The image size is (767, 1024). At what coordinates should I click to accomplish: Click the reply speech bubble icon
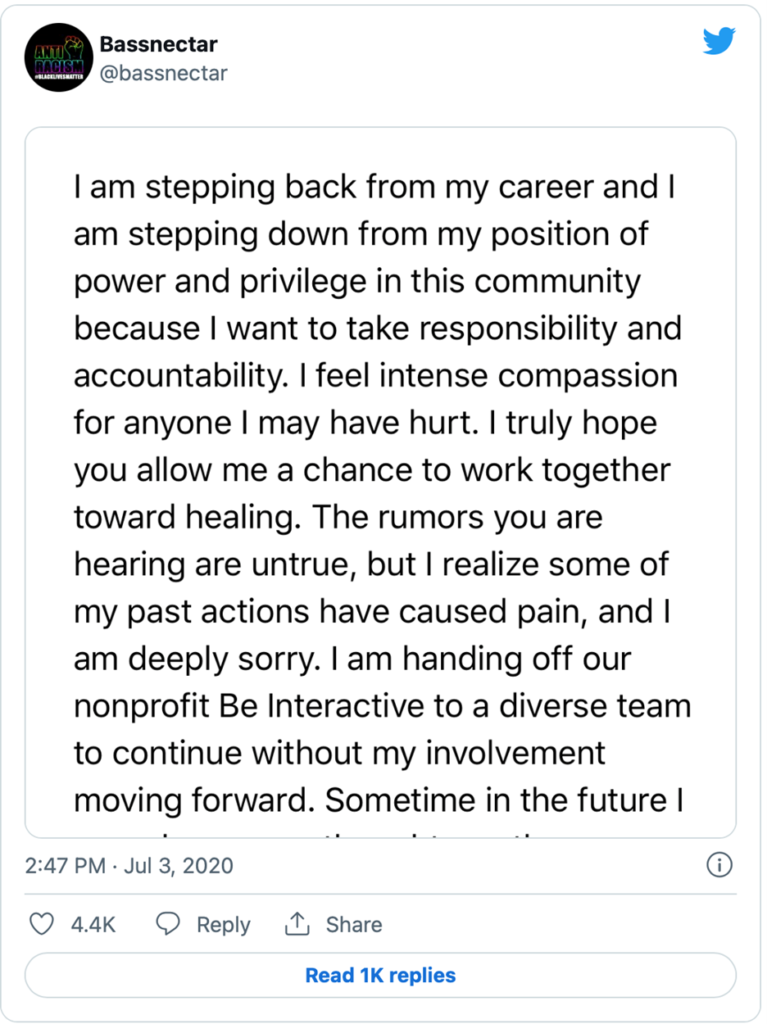coord(168,925)
